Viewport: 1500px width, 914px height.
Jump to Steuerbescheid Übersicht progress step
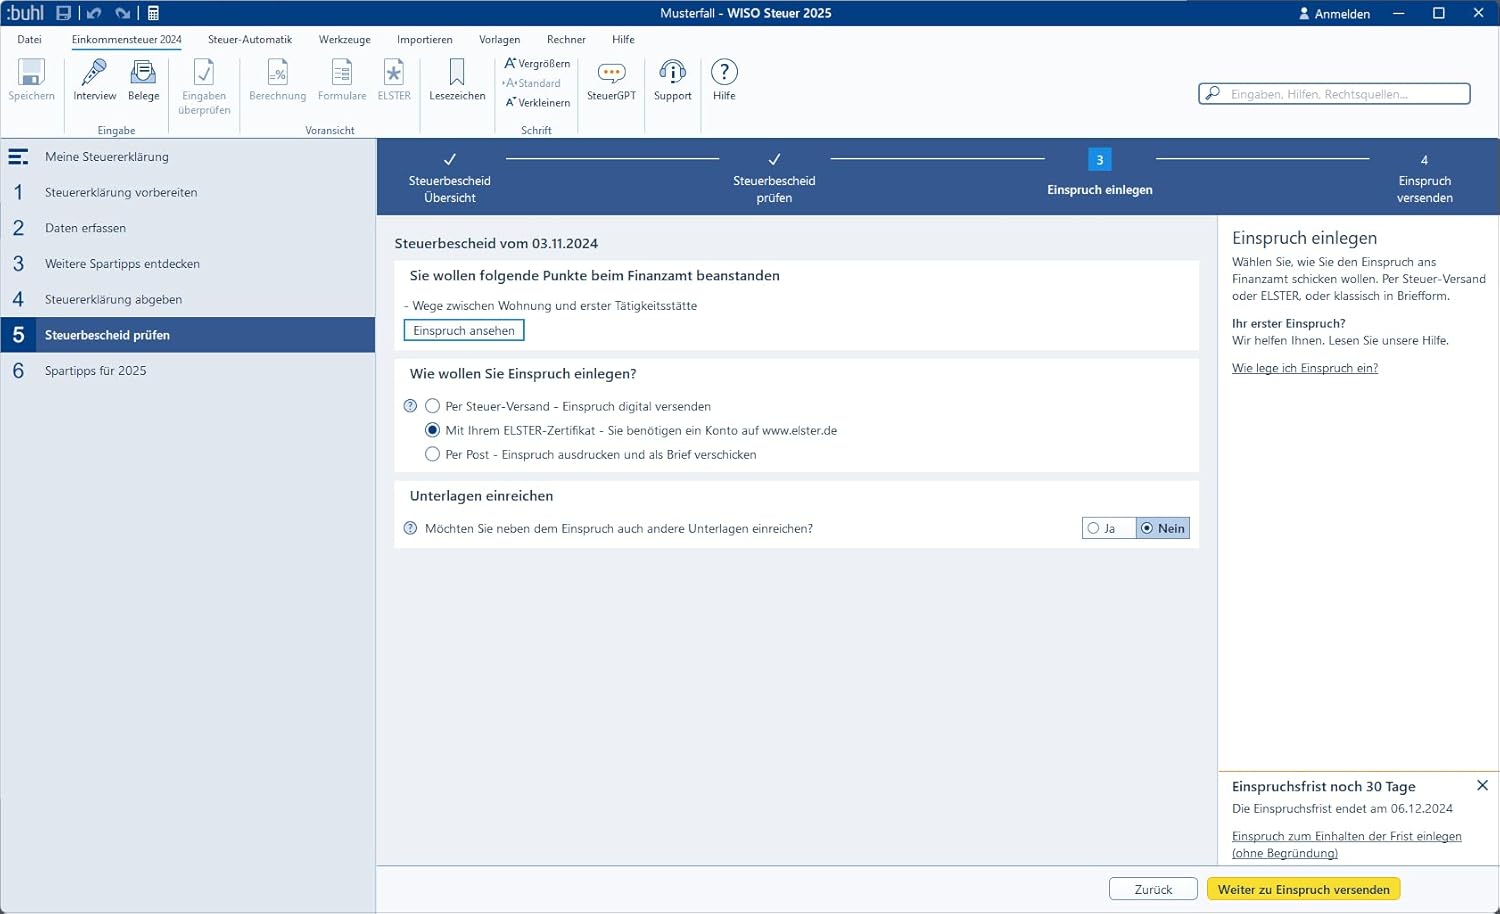[x=450, y=178]
